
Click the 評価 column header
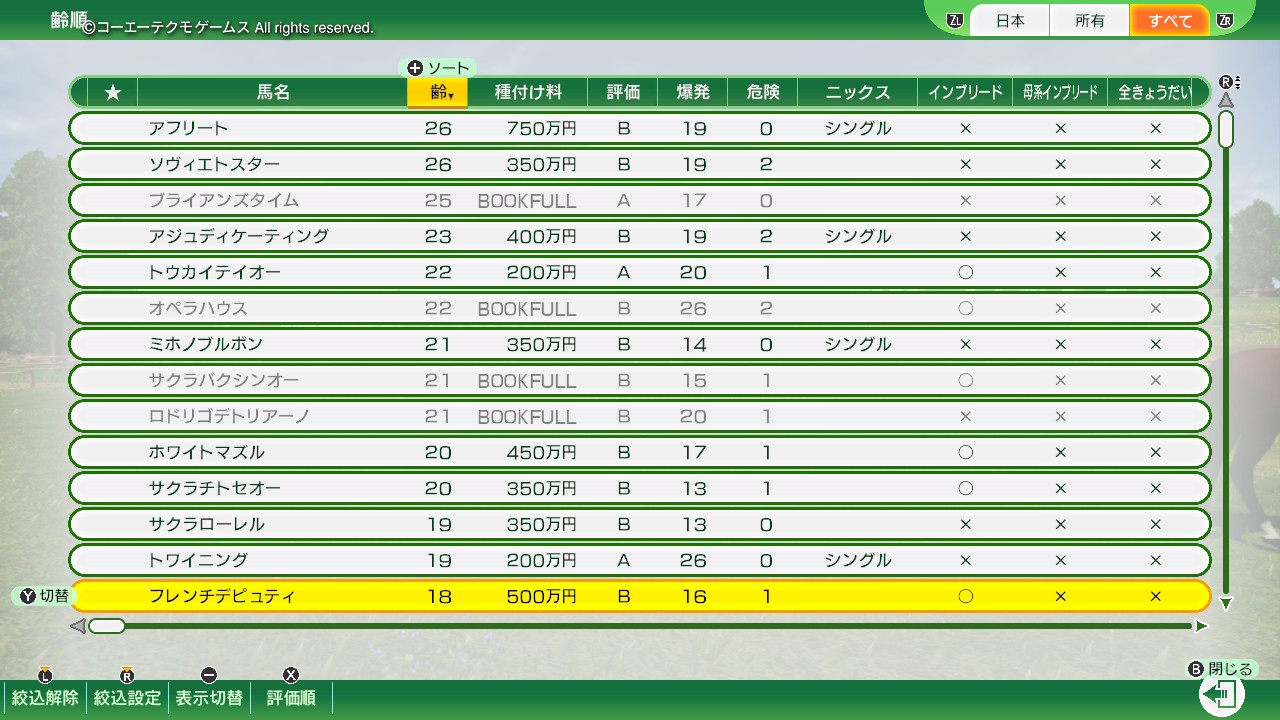(x=623, y=92)
